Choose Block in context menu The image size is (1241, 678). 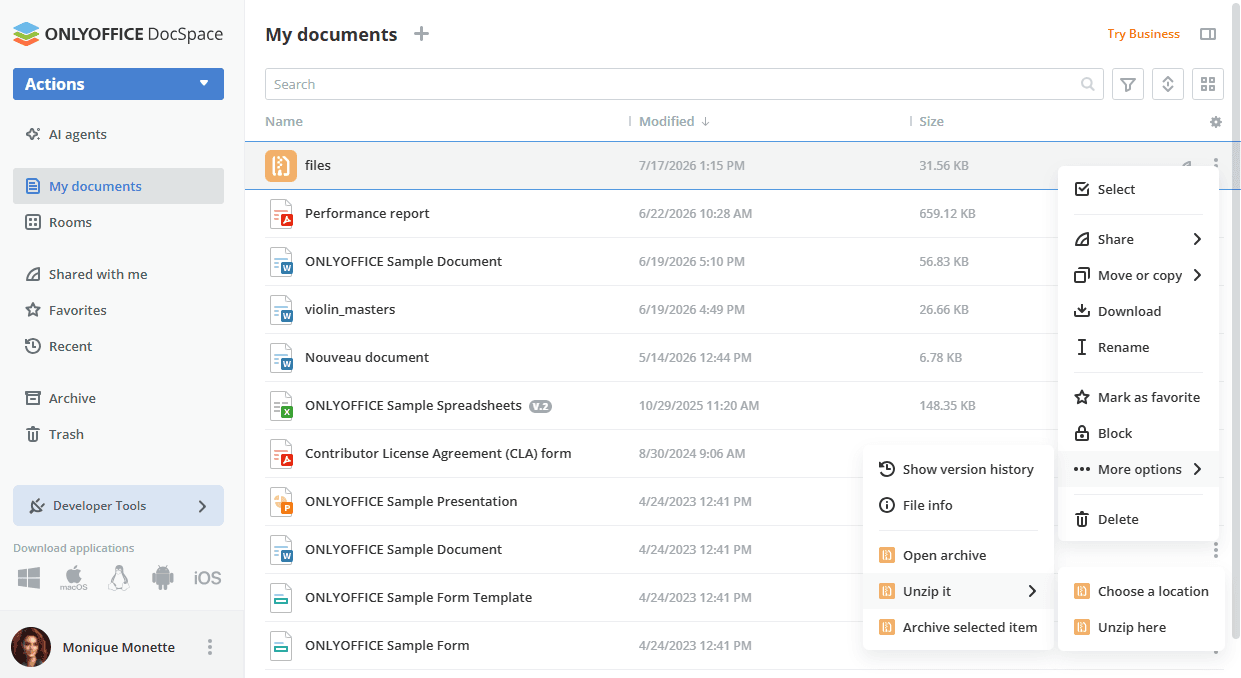tap(1138, 433)
